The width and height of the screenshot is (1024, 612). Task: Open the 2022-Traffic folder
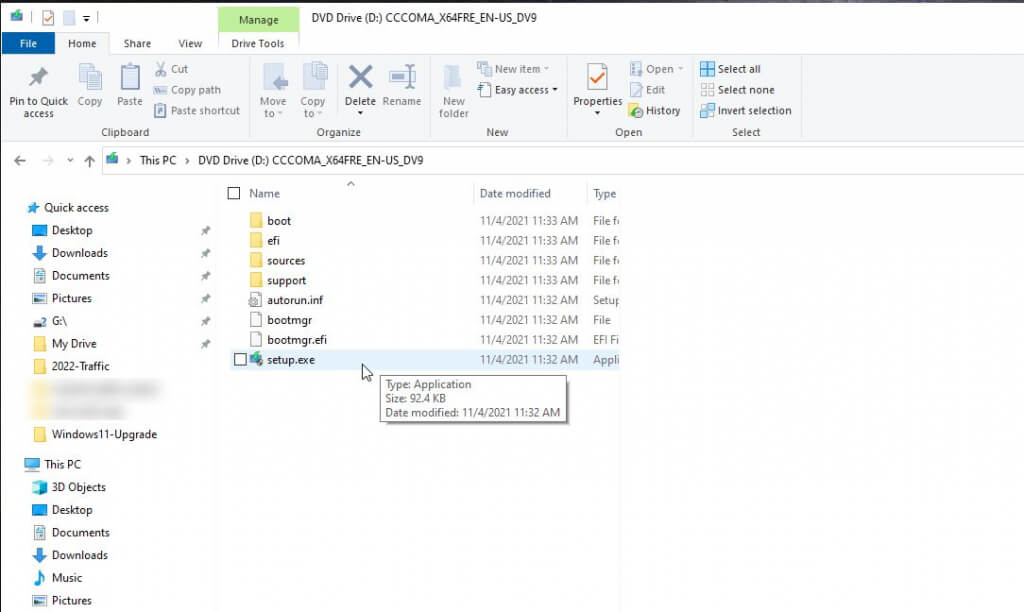tap(80, 366)
